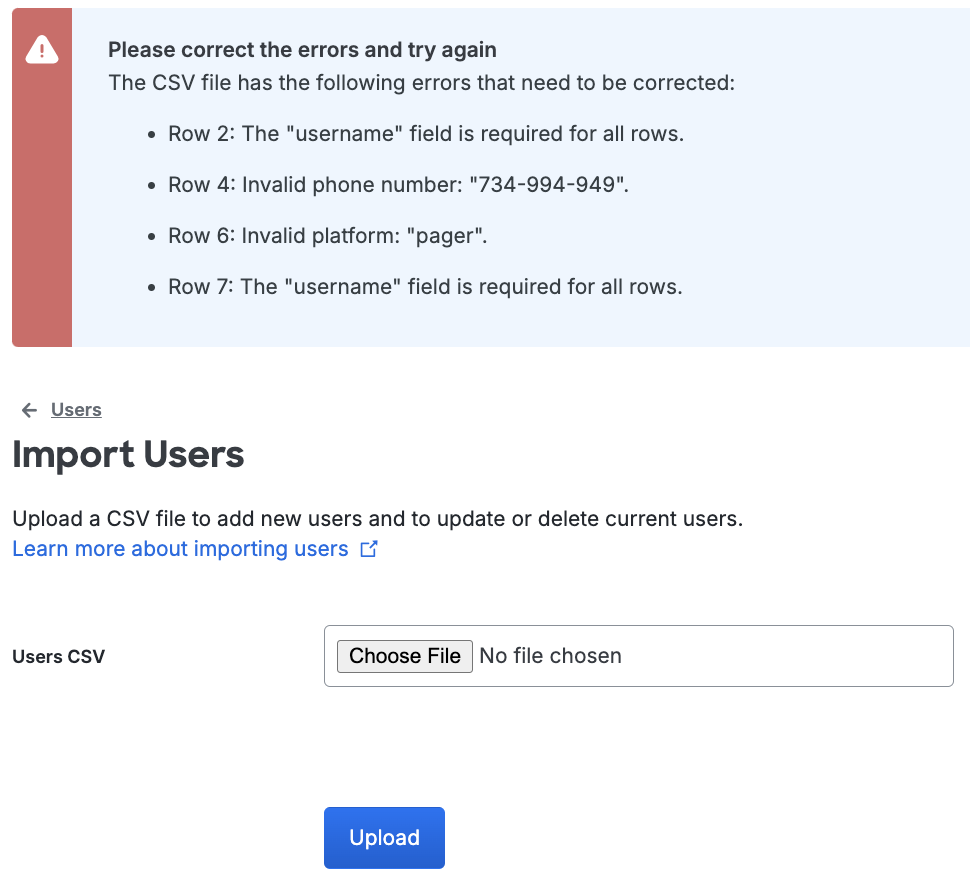Viewport: 970px width, 888px height.
Task: Select the alert banner exclamation symbol
Action: click(41, 50)
